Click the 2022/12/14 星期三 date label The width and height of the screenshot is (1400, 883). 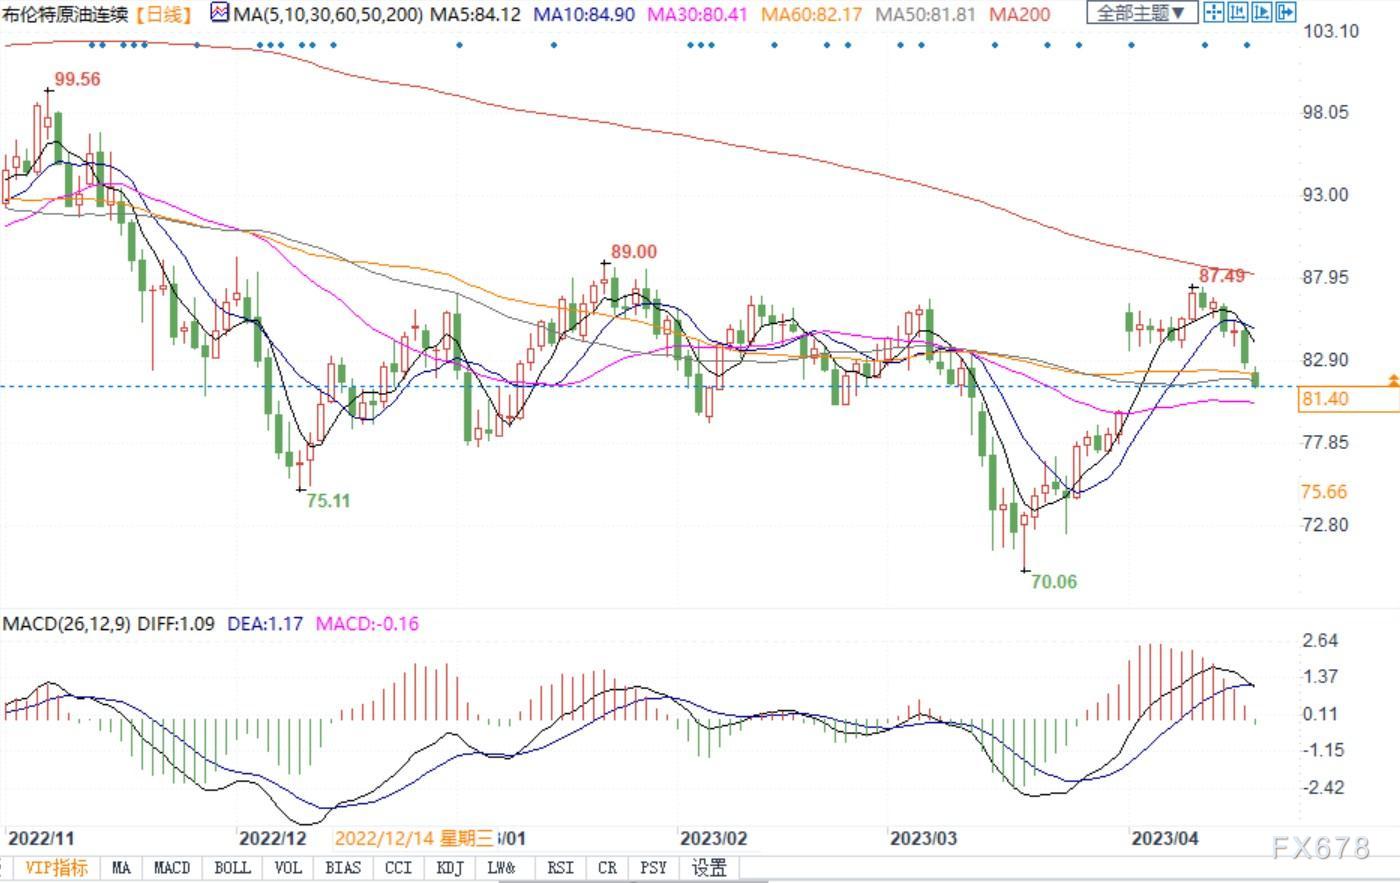pos(414,838)
